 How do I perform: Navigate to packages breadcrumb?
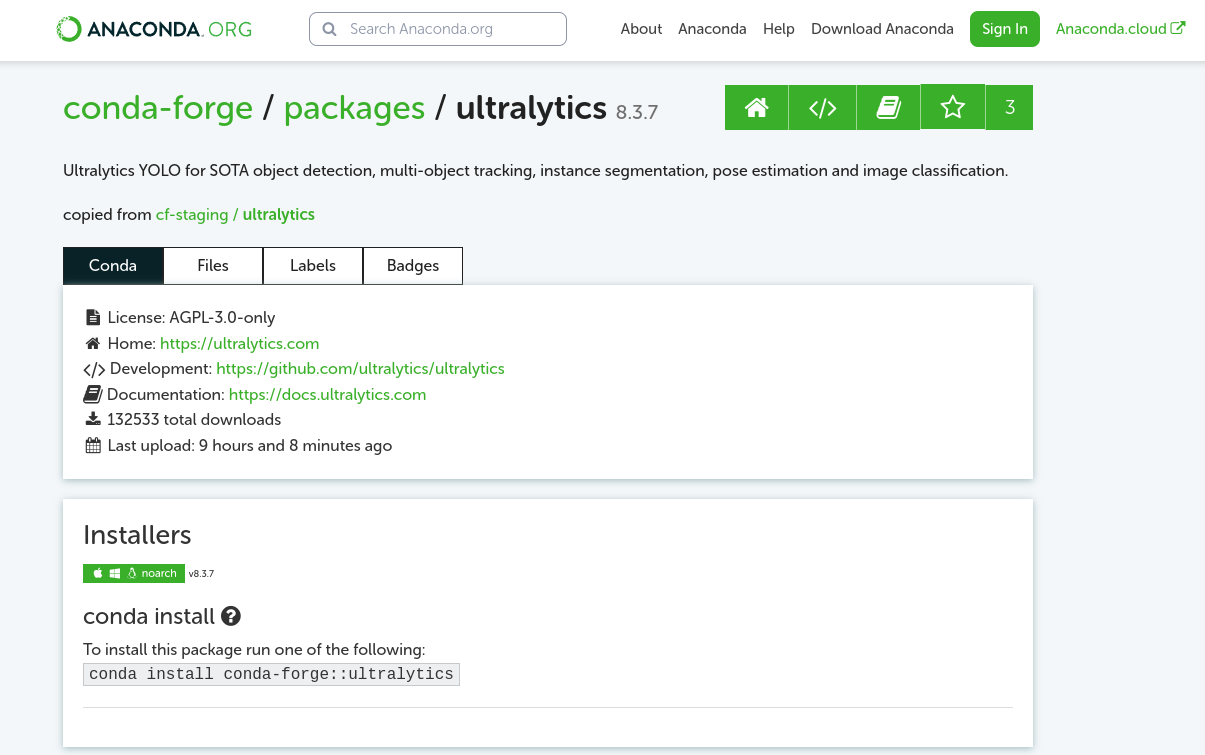point(354,108)
